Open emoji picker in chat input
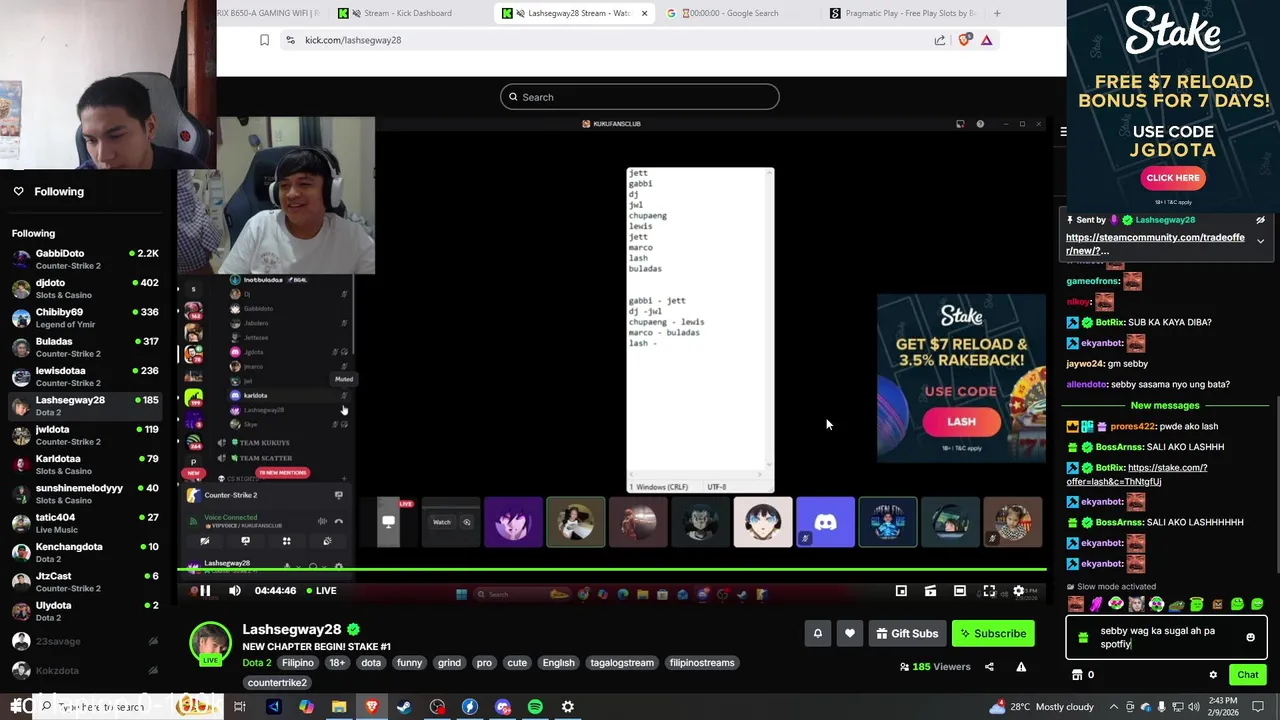 tap(1250, 638)
